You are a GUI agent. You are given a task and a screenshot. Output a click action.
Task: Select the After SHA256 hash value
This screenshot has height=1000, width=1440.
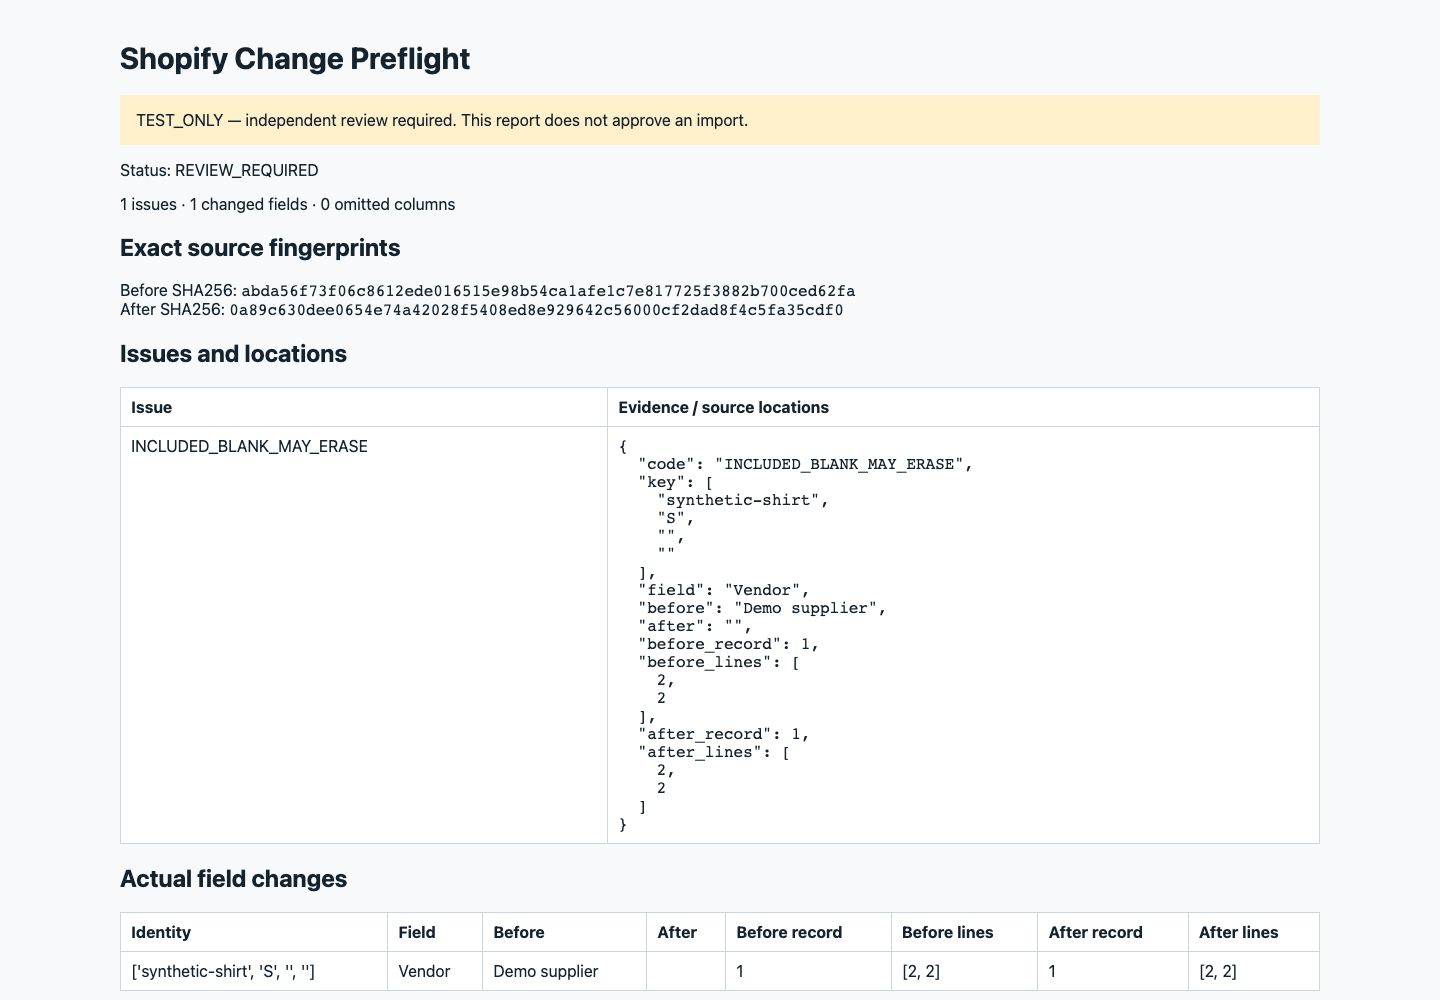[537, 310]
